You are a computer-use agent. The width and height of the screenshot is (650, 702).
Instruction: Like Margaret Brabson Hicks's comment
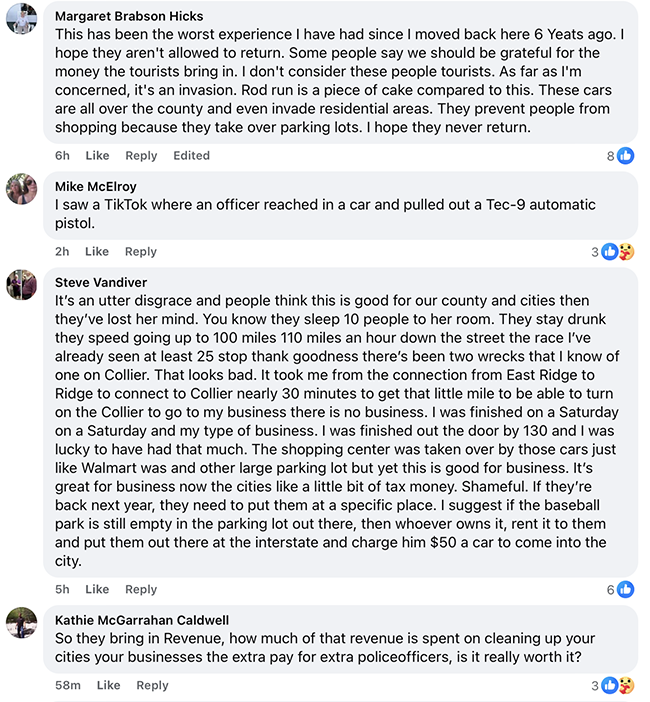coord(97,156)
